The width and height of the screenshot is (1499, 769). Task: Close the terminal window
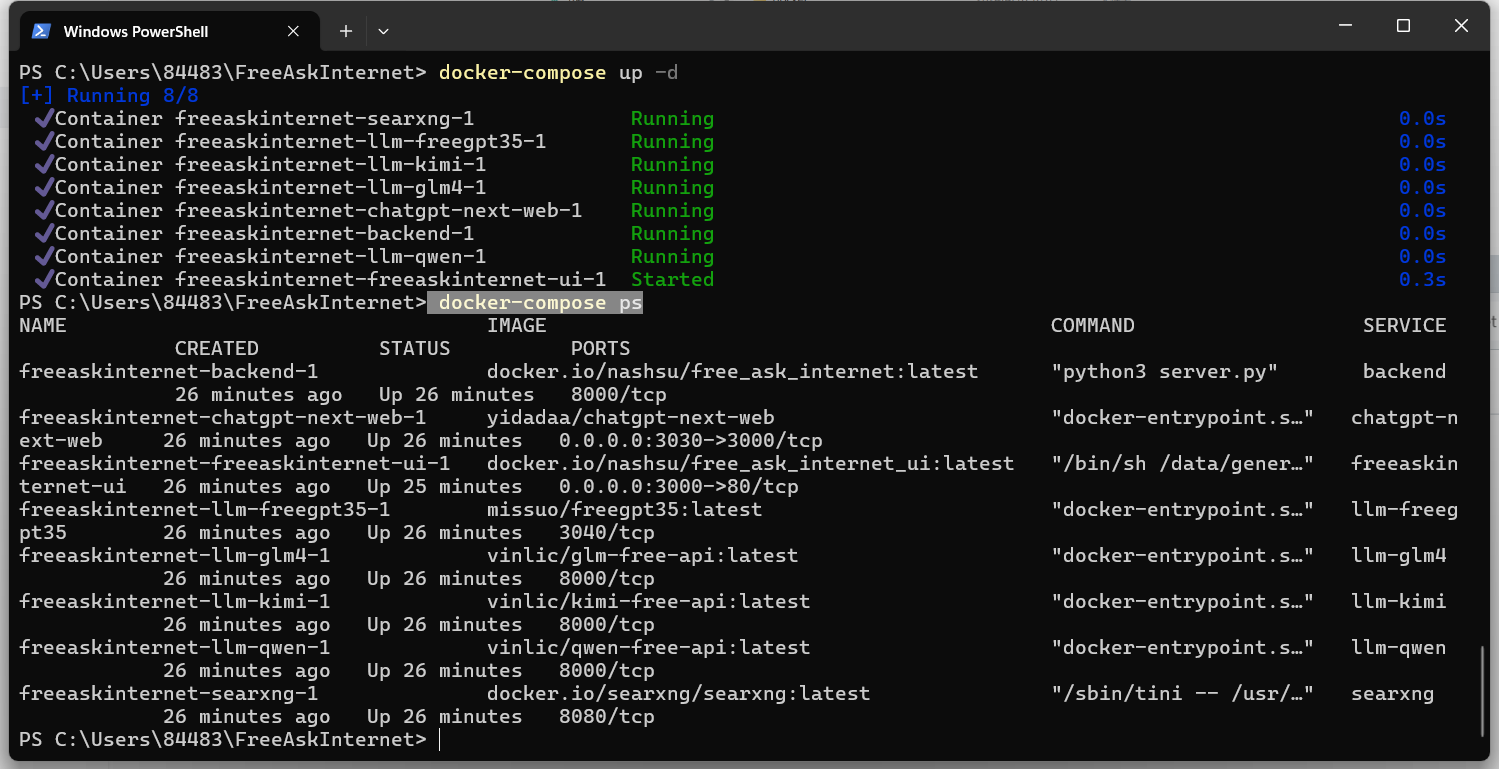1461,27
